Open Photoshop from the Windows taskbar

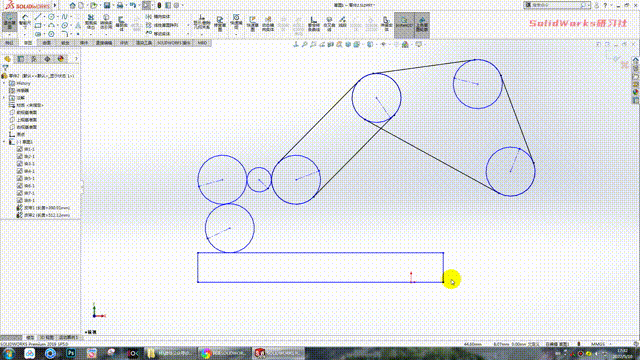71,353
